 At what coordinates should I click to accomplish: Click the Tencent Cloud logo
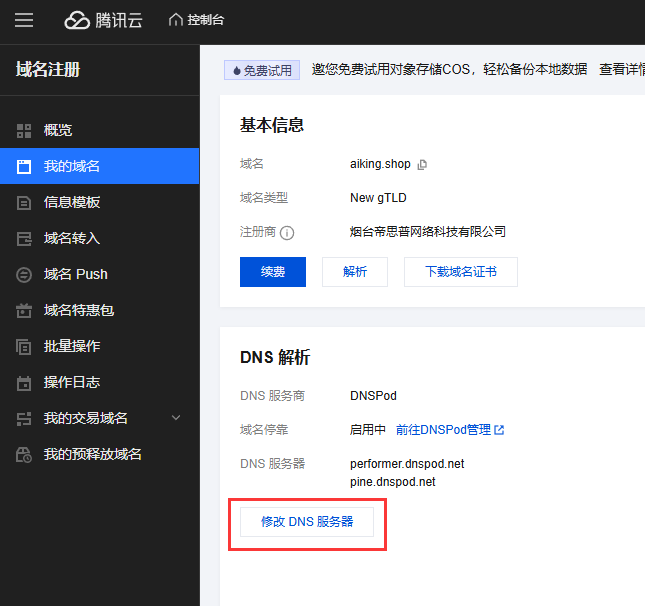coord(103,20)
